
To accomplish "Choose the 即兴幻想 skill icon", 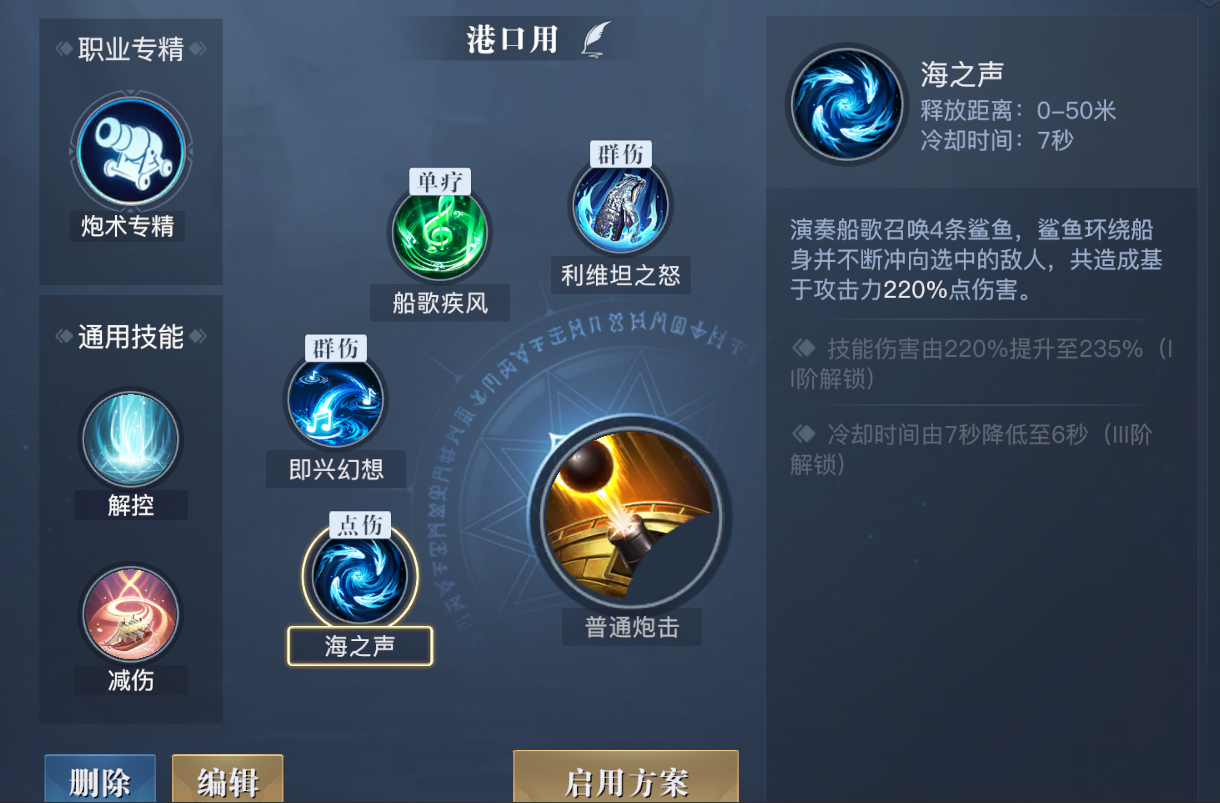I will click(335, 400).
